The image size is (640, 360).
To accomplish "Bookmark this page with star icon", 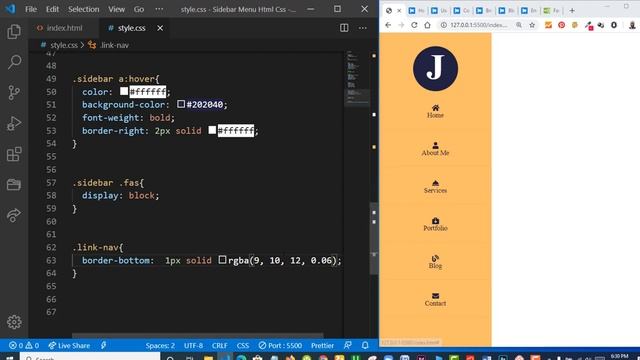I will tap(532, 25).
